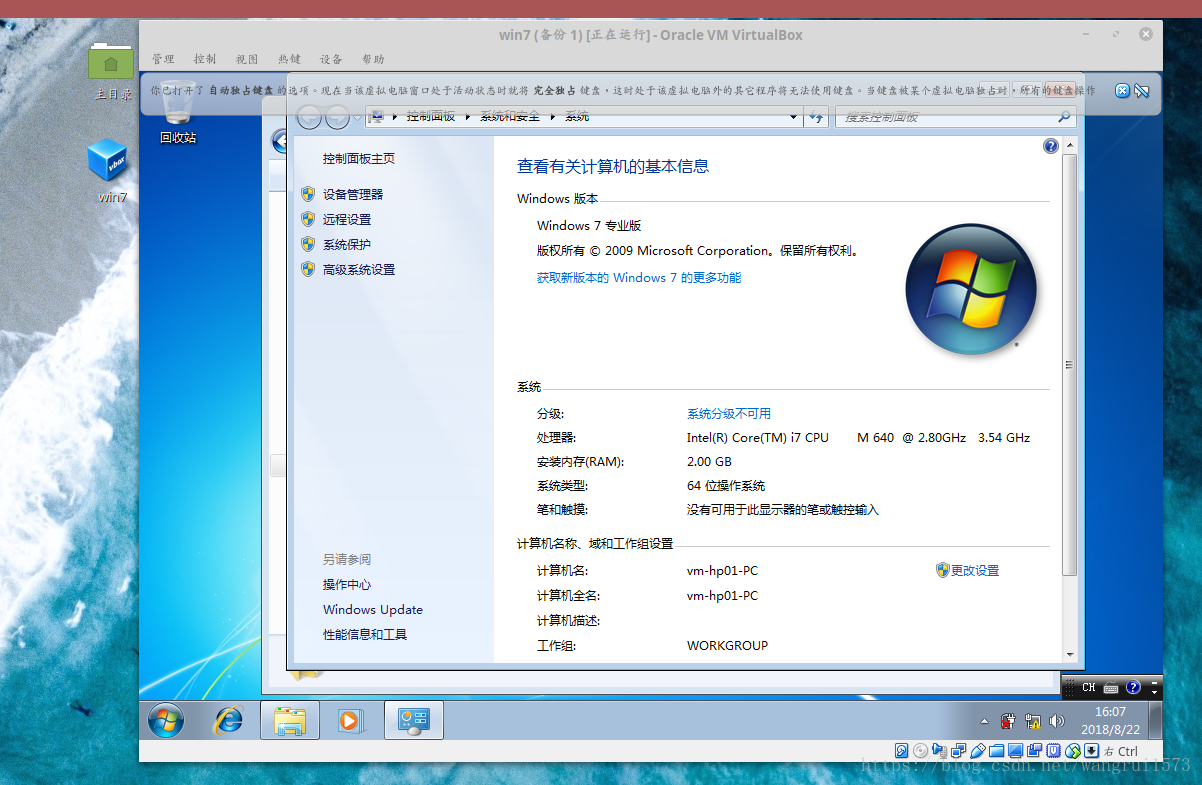Click the refresh button beside address bar

pyautogui.click(x=817, y=117)
